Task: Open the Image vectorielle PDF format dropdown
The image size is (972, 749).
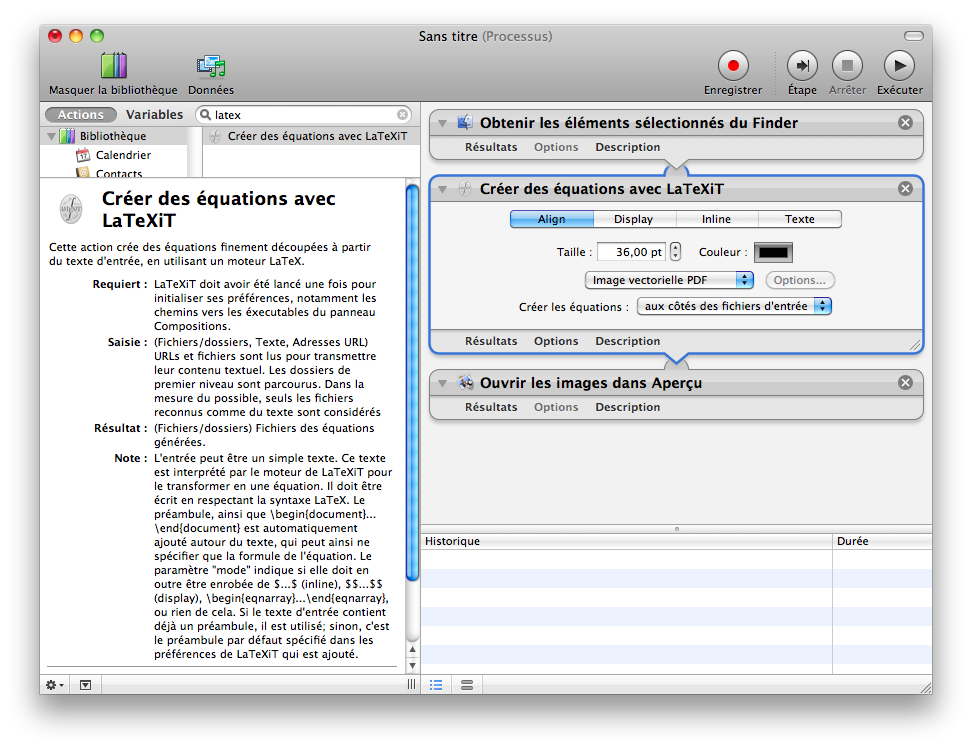Action: [x=669, y=280]
